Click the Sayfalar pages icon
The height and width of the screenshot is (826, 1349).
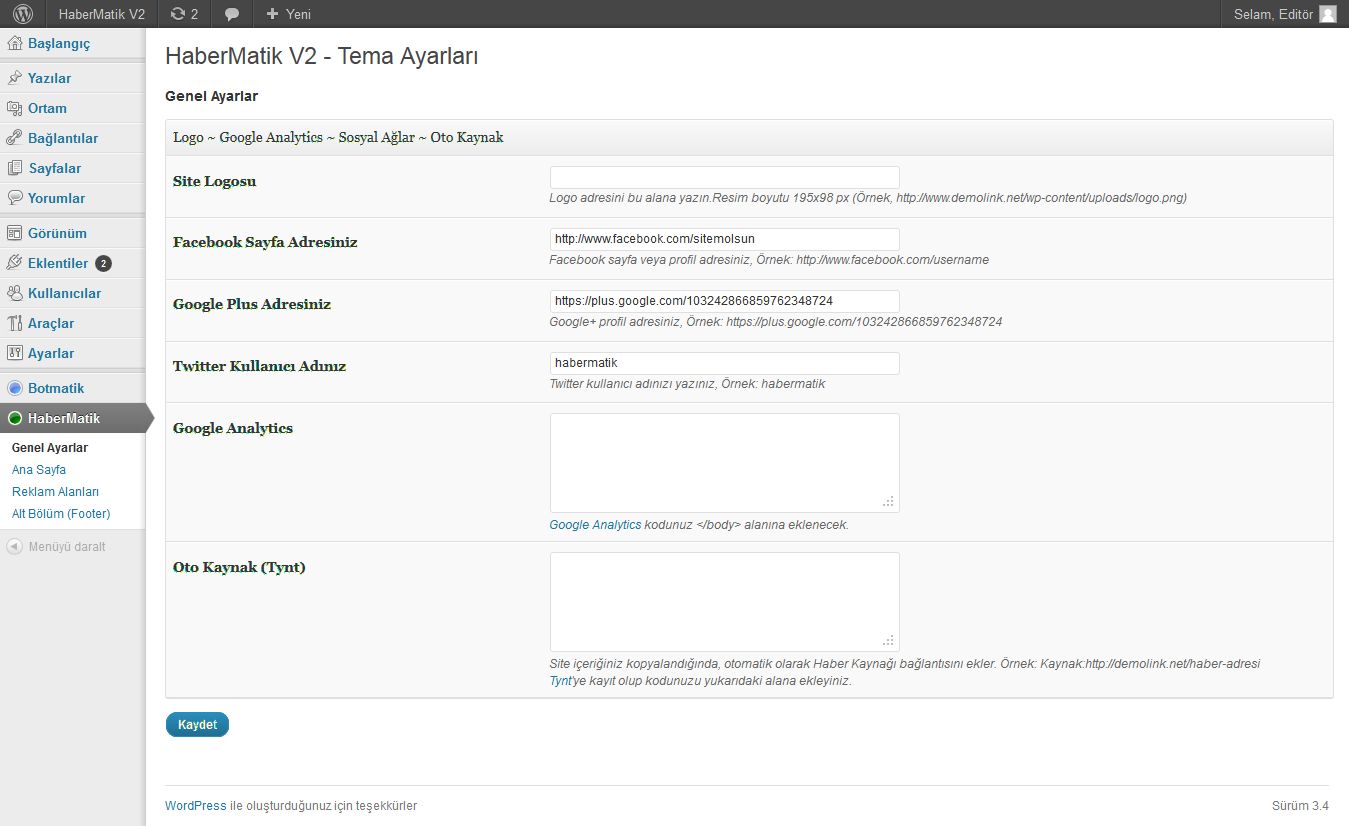coord(15,168)
